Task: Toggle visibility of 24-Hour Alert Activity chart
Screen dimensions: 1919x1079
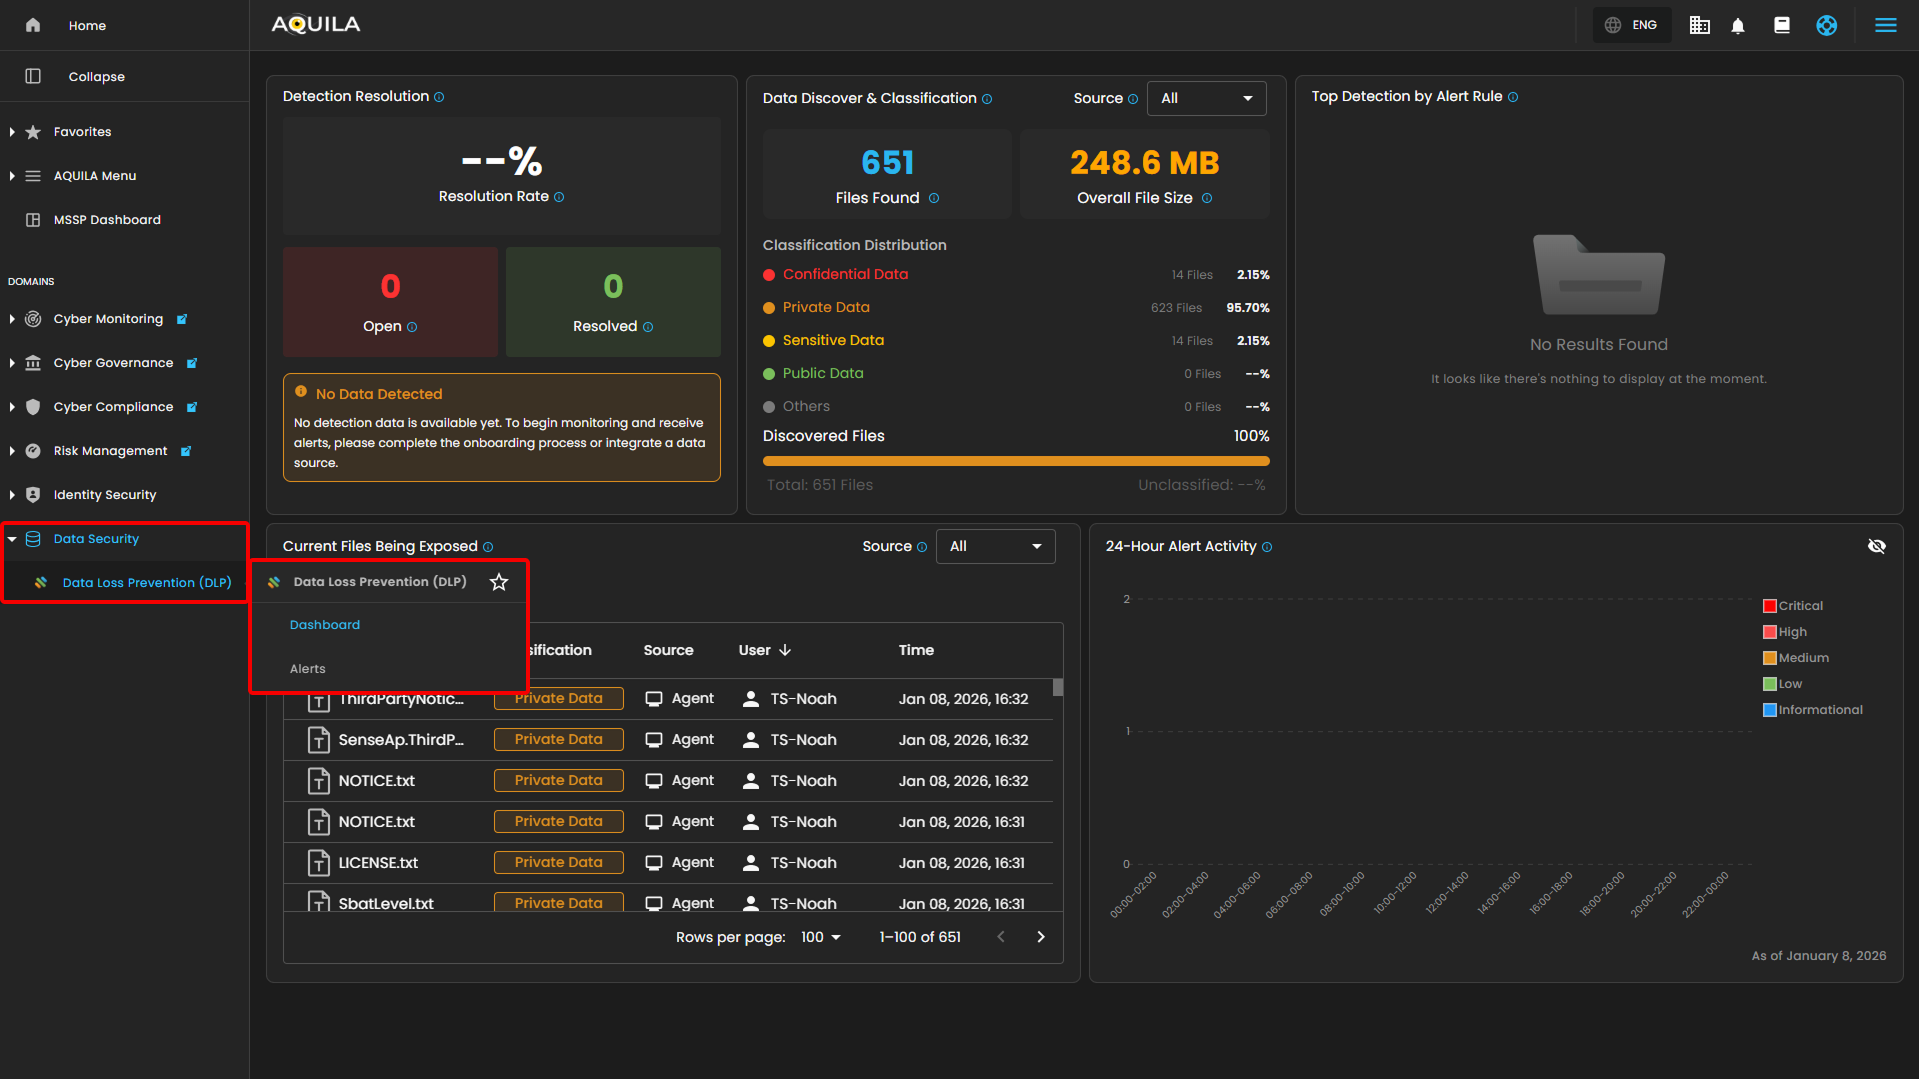Action: pyautogui.click(x=1876, y=546)
